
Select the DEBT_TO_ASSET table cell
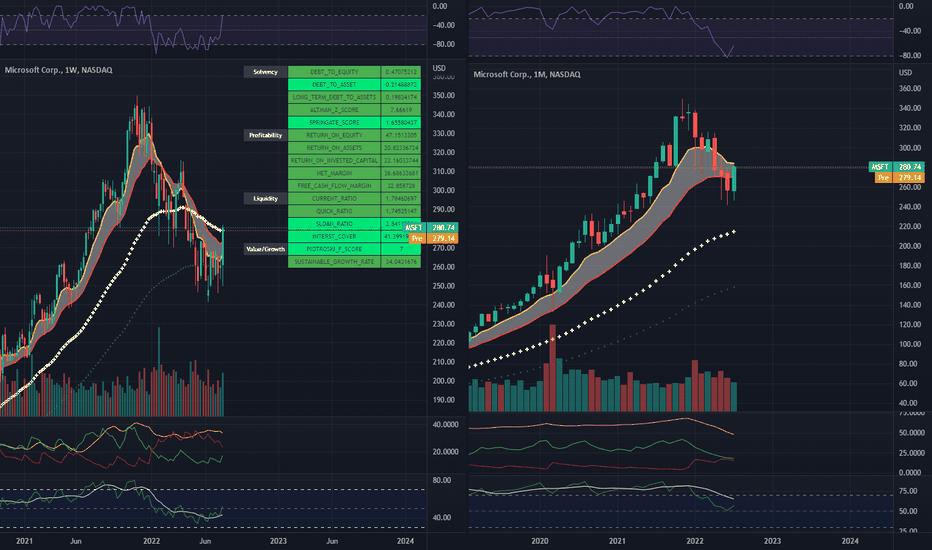coord(334,84)
